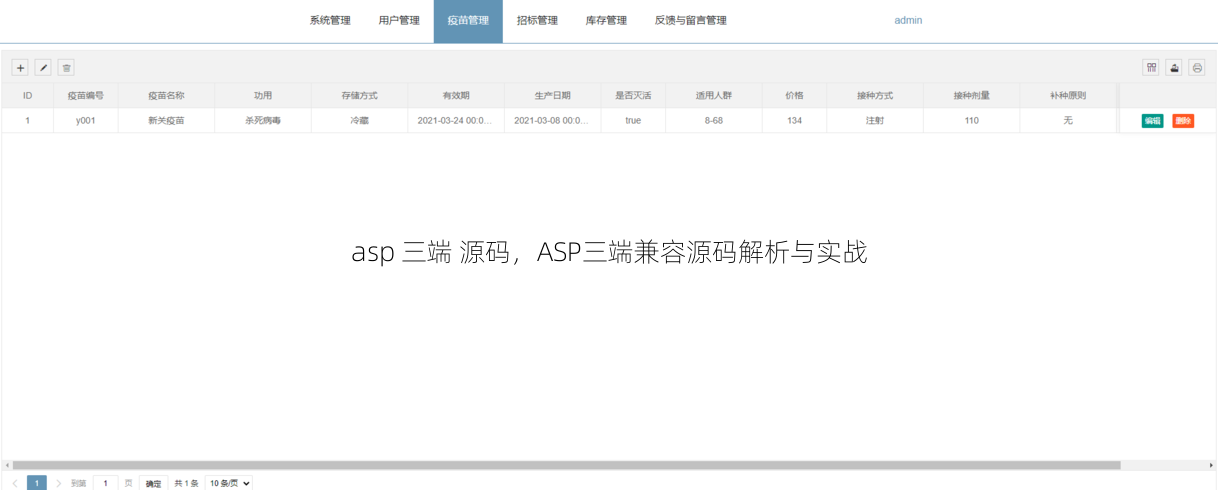Viewport: 1218px width, 490px height.
Task: Click the 接种剂量 column header
Action: 971,96
